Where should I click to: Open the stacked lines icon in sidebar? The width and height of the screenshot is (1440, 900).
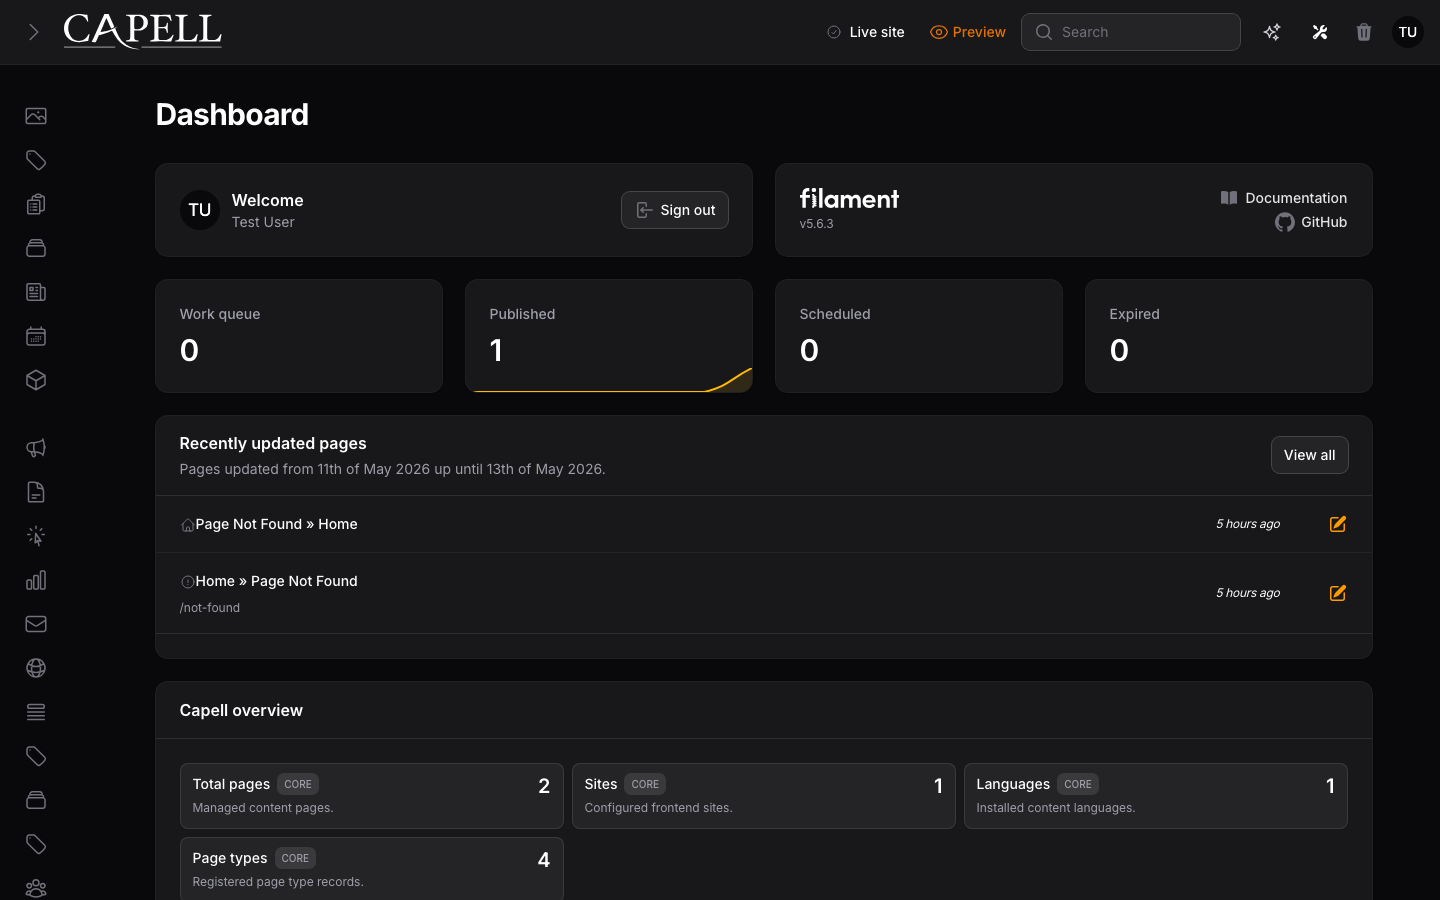[36, 712]
